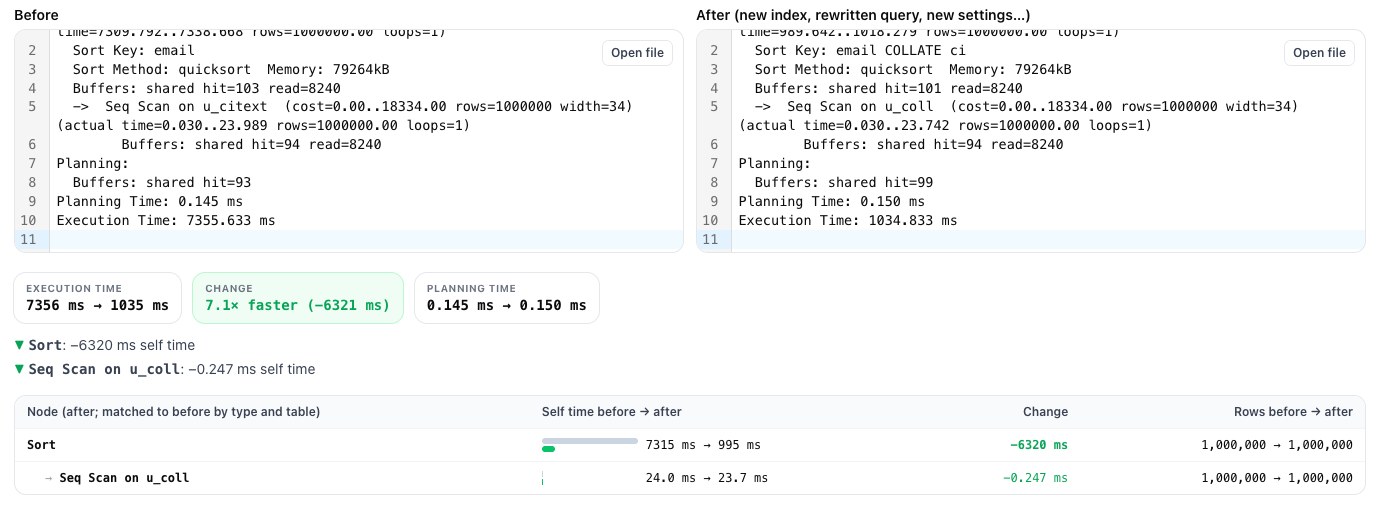
Task: Click the 'Self time before → after' column header
Action: point(611,412)
